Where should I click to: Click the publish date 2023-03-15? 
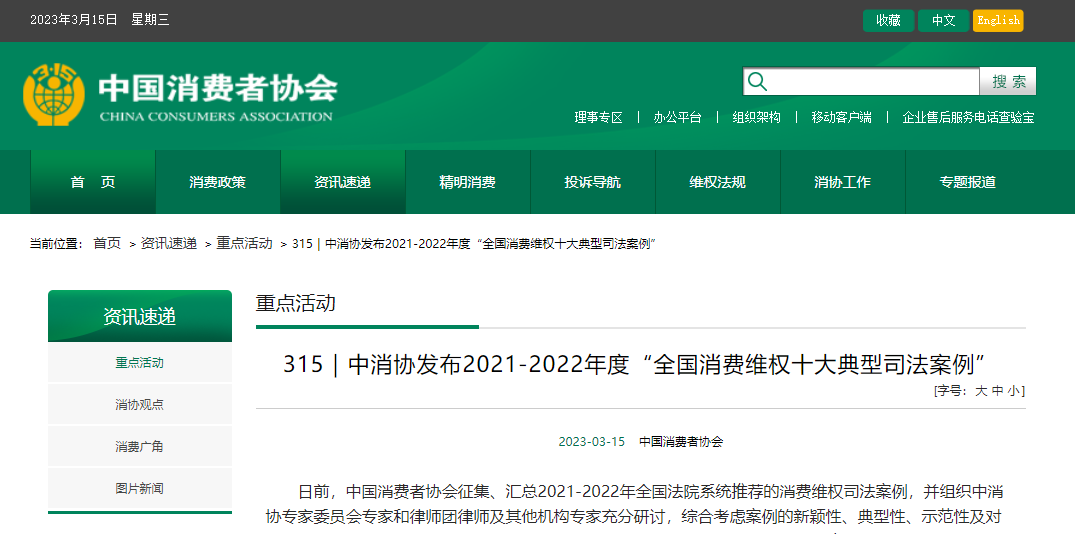[x=592, y=441]
